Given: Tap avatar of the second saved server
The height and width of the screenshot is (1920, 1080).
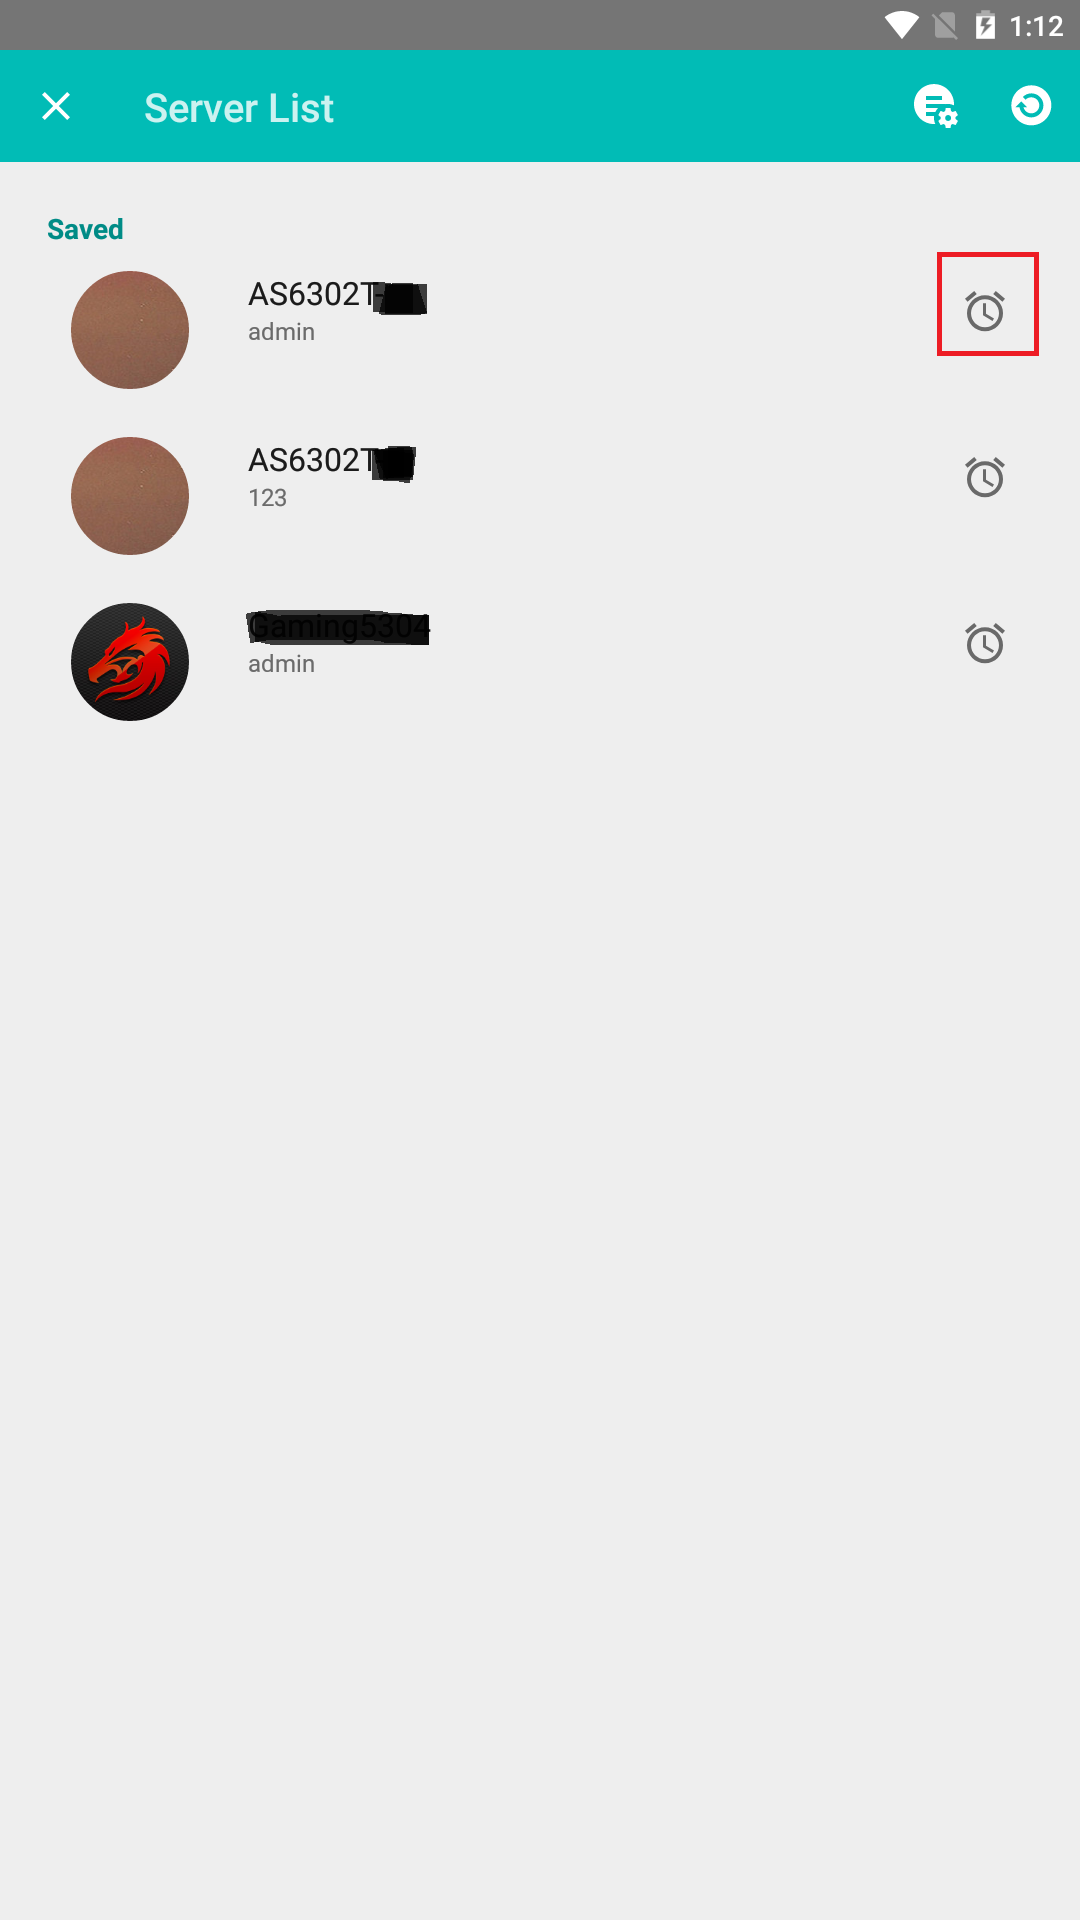Looking at the screenshot, I should tap(130, 496).
